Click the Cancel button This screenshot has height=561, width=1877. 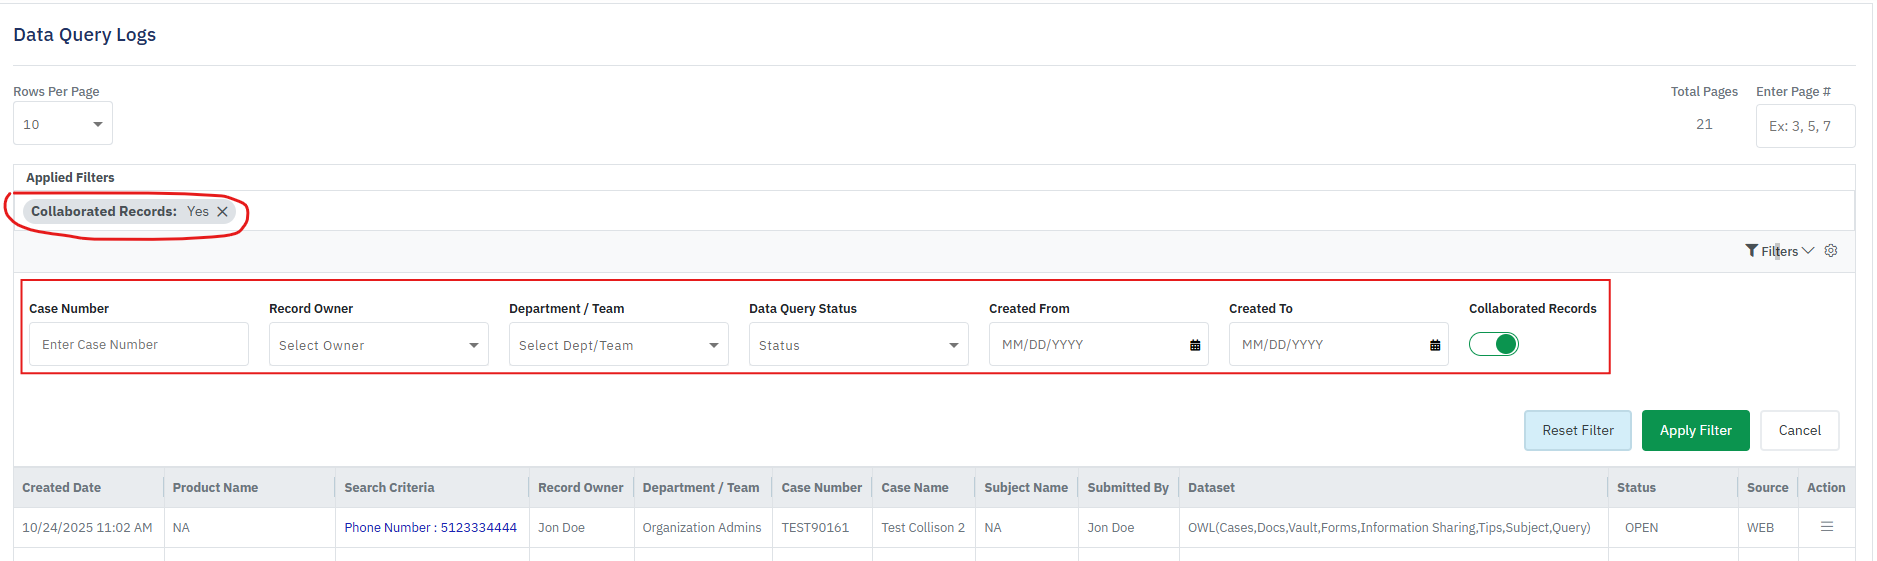click(x=1799, y=430)
